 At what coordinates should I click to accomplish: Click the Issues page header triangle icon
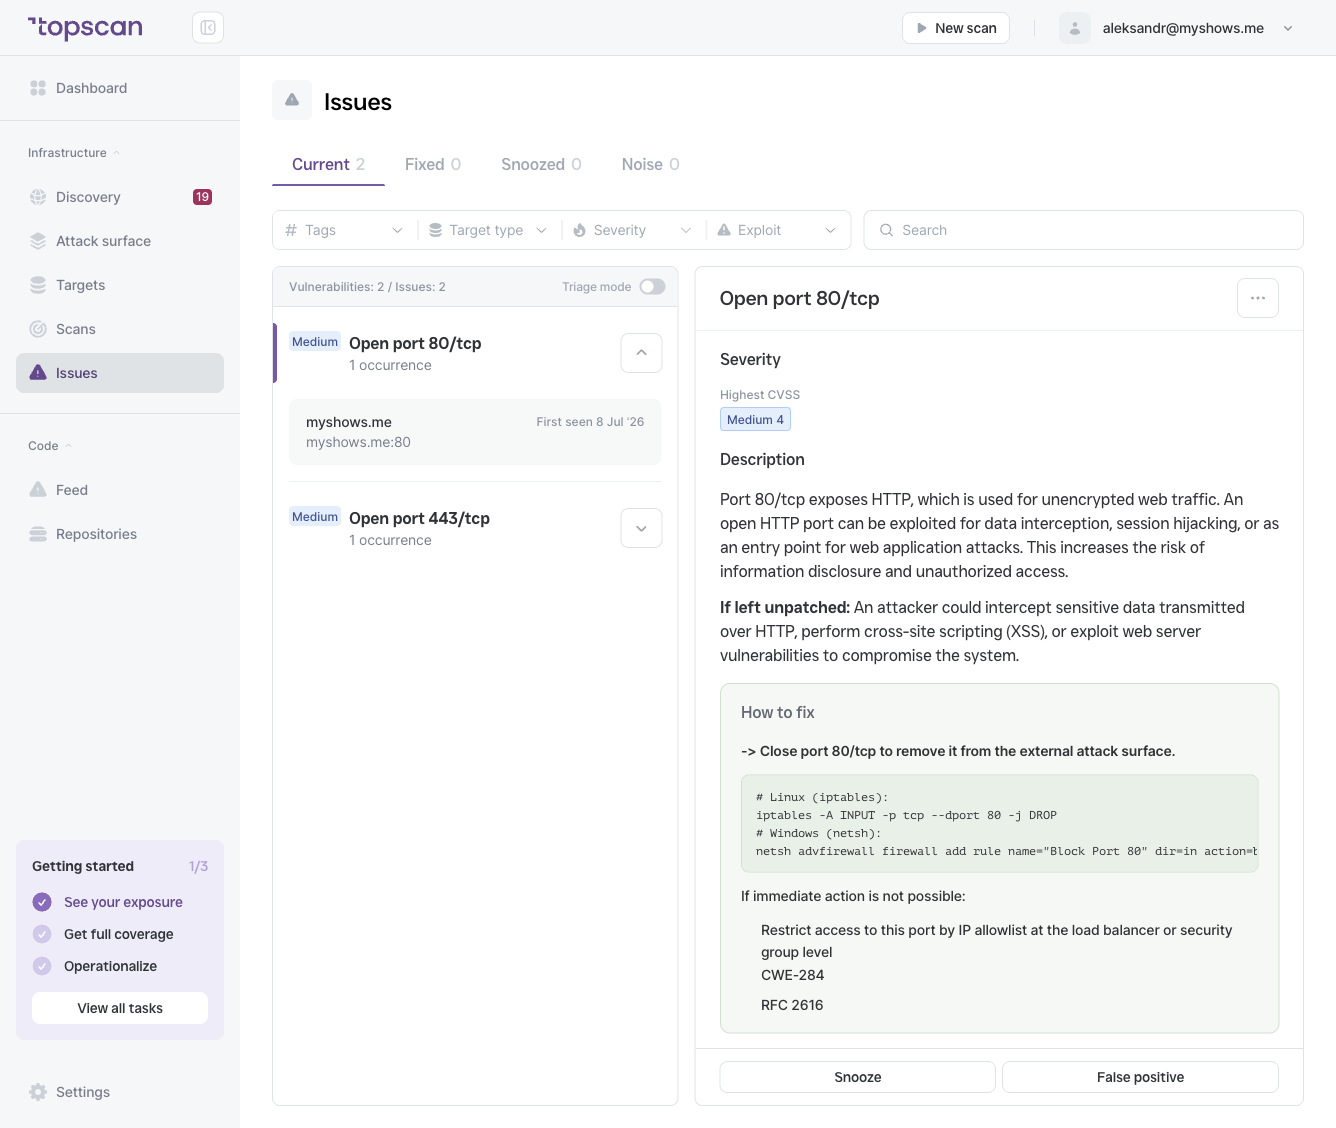[x=292, y=100]
